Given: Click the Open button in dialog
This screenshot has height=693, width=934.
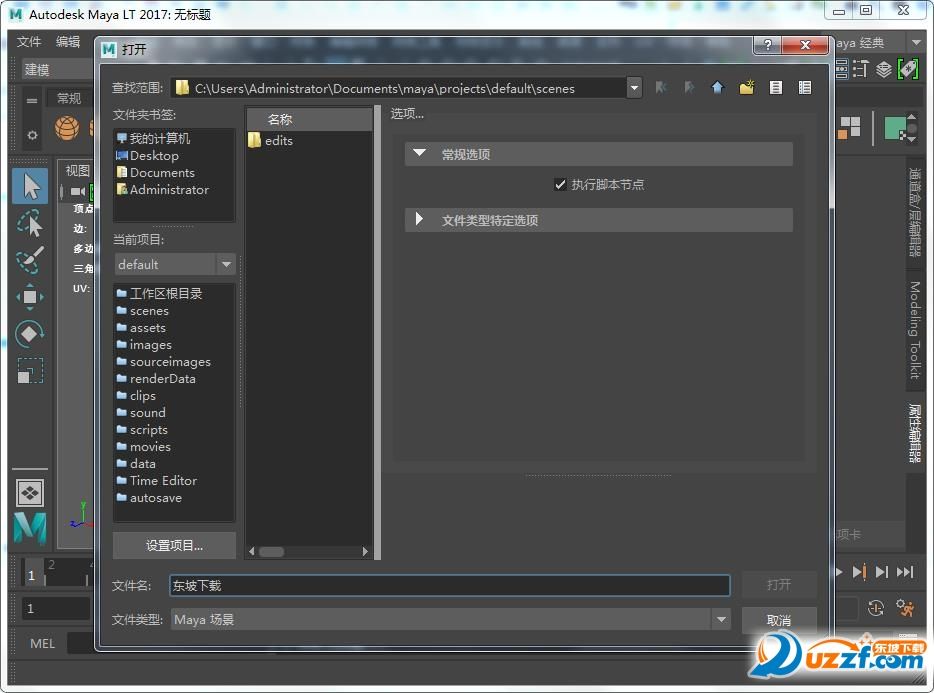Looking at the screenshot, I should (779, 585).
